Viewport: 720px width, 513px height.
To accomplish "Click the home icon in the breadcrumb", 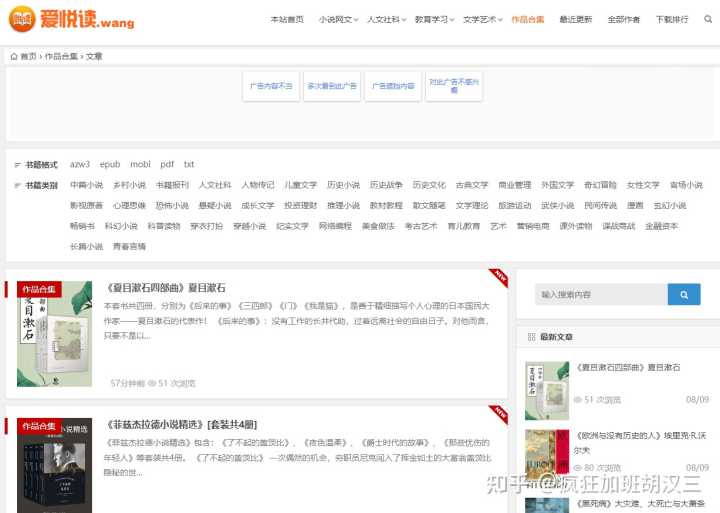I will 14,56.
